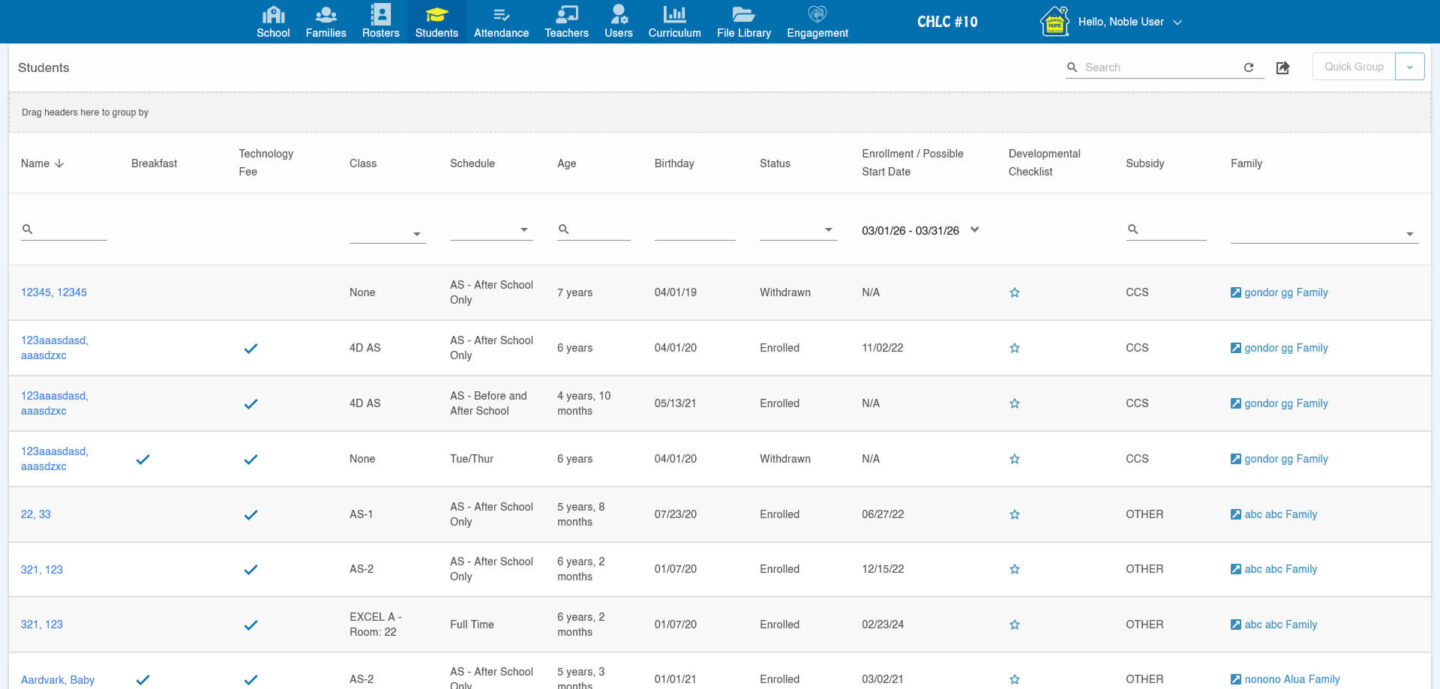Screen dimensions: 1440x689
Task: Toggle Technology Fee checkmark for 22, 33
Action: [251, 515]
